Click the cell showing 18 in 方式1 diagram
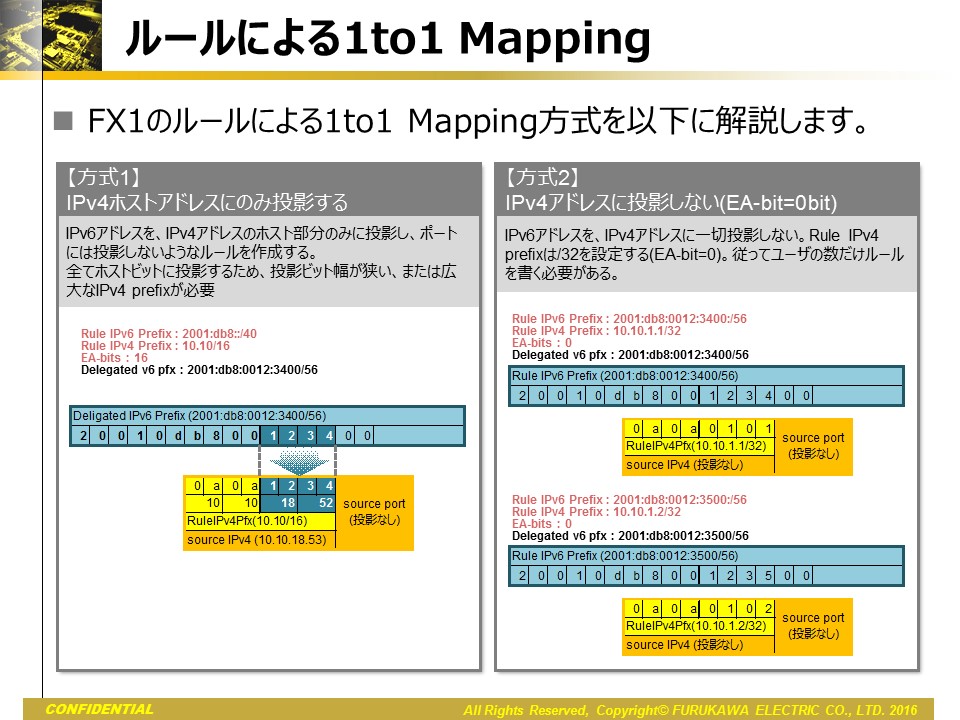 tap(288, 503)
